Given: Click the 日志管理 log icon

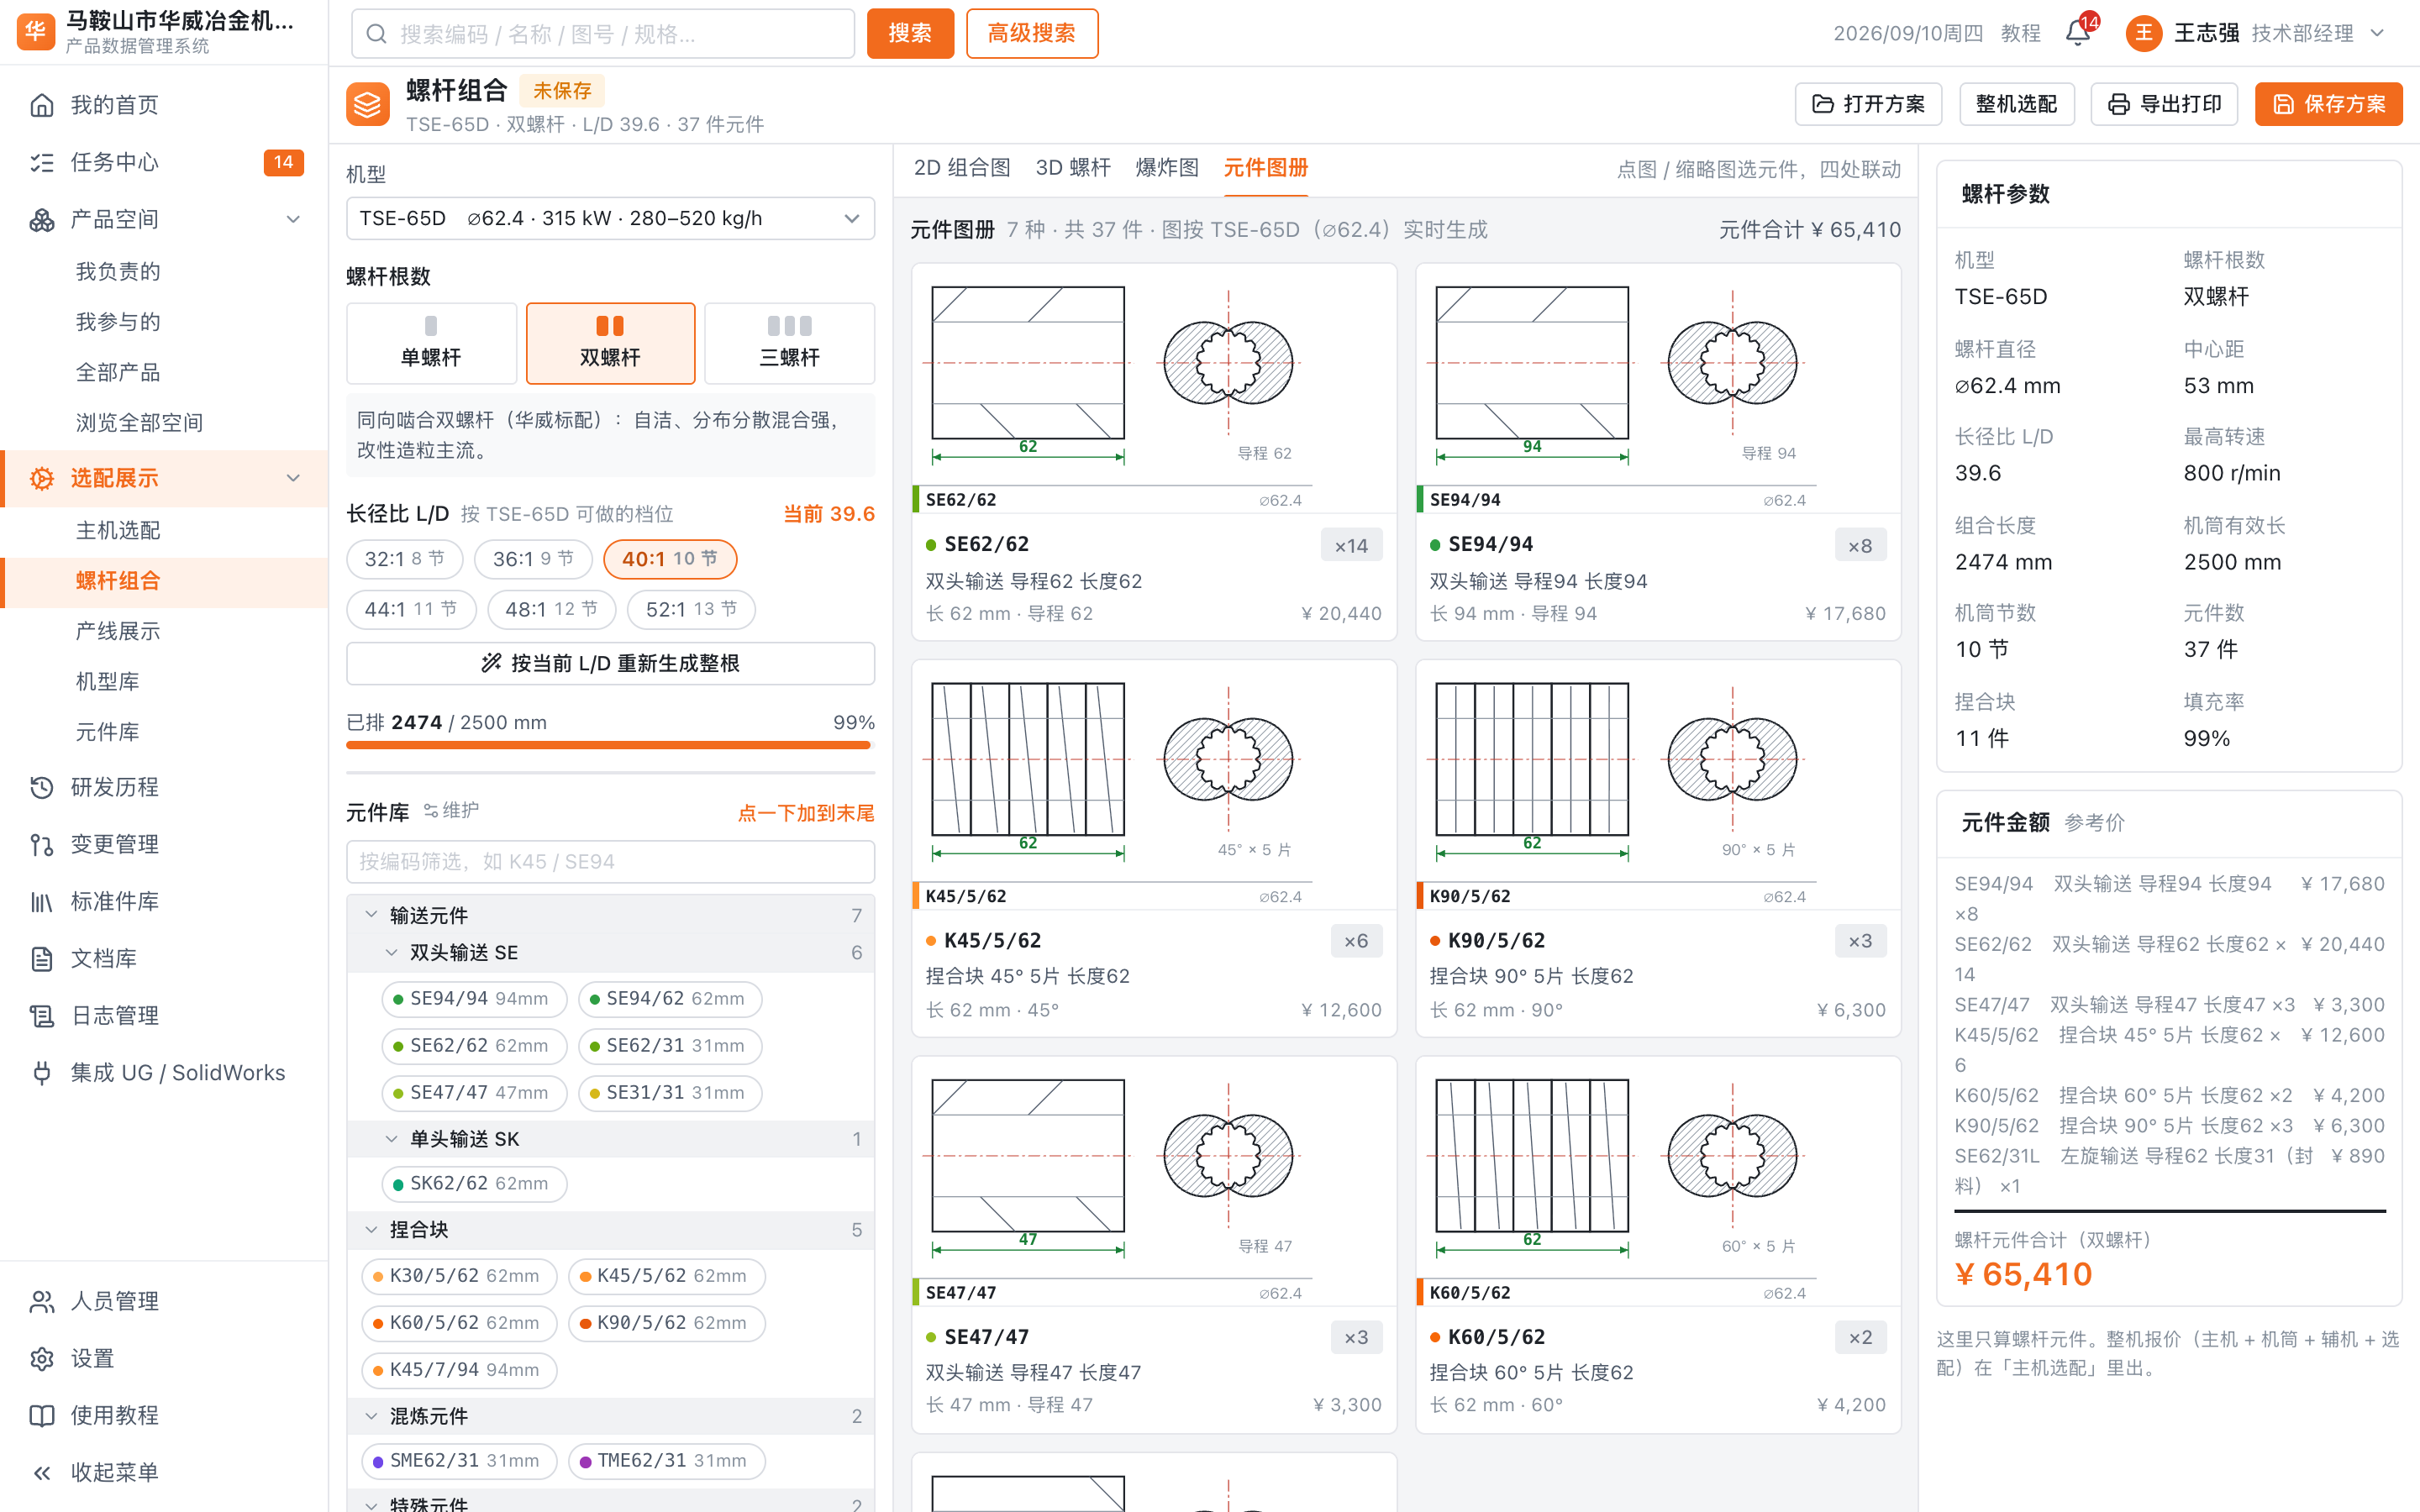Looking at the screenshot, I should point(41,1015).
